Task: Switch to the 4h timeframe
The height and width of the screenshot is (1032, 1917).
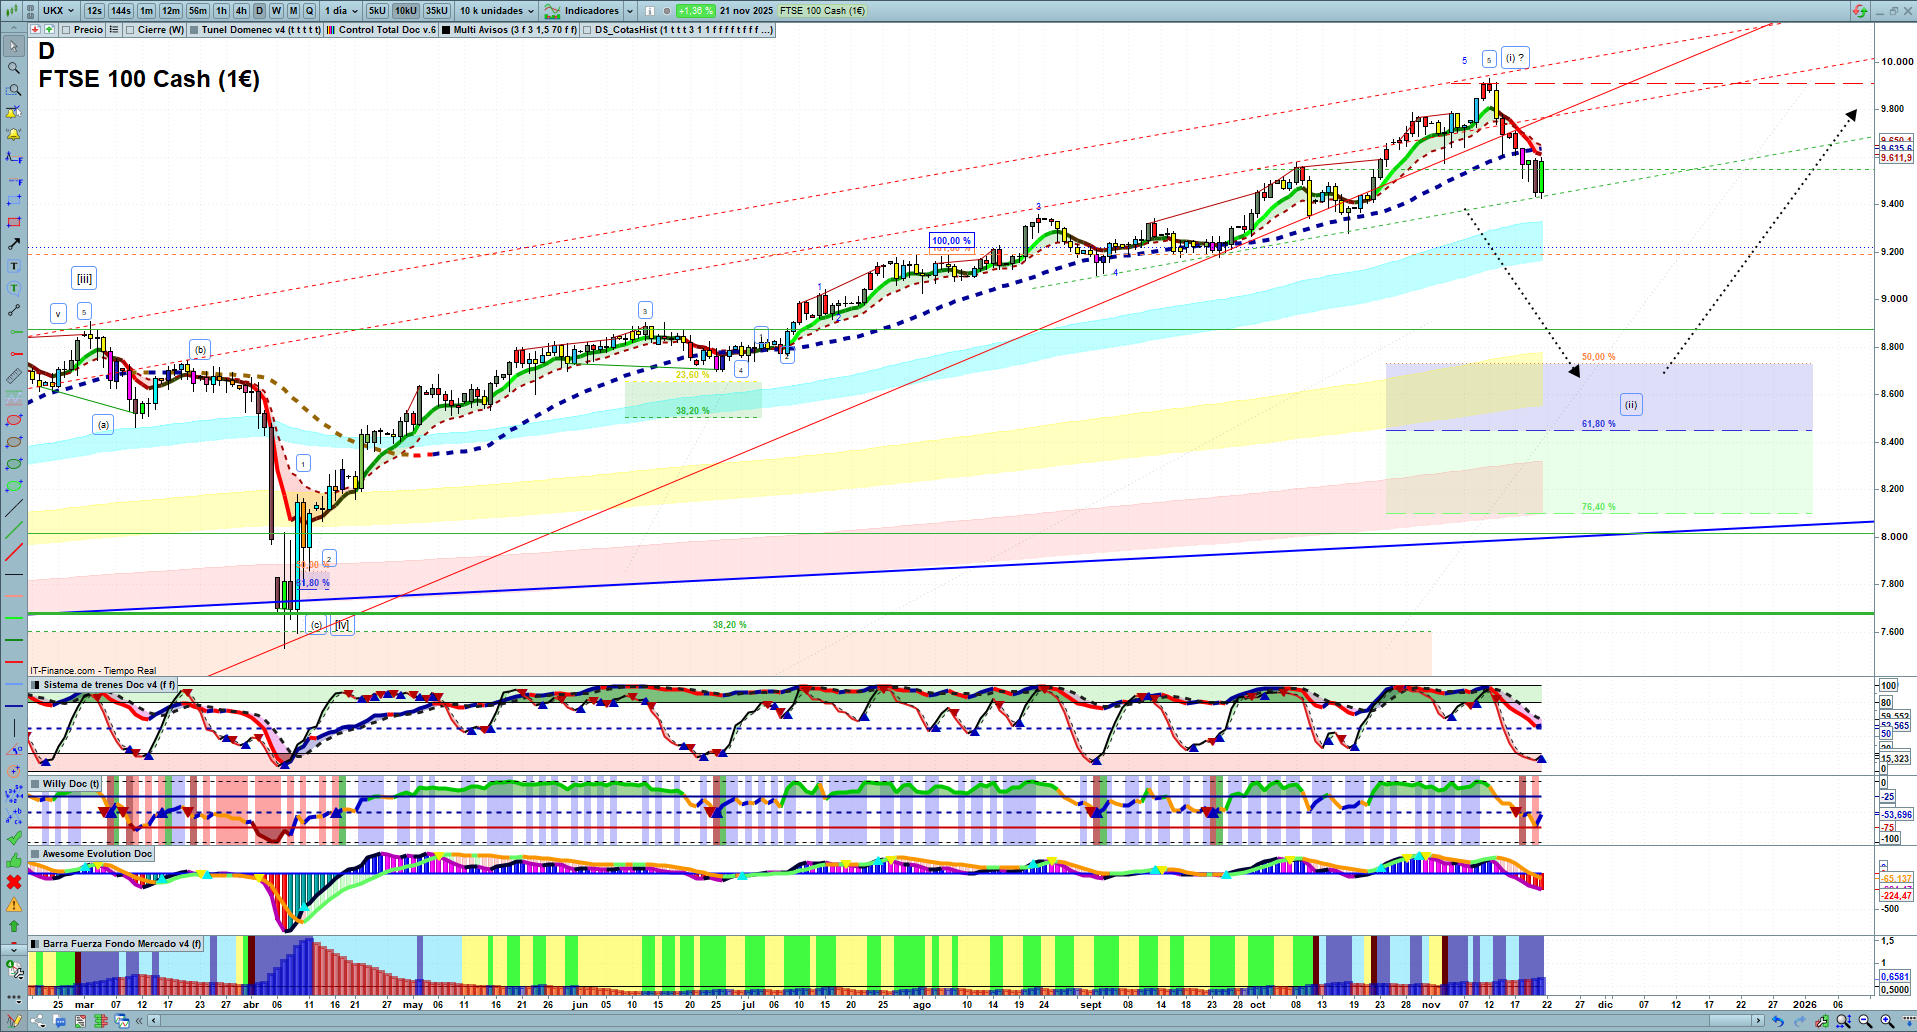Action: click(241, 11)
